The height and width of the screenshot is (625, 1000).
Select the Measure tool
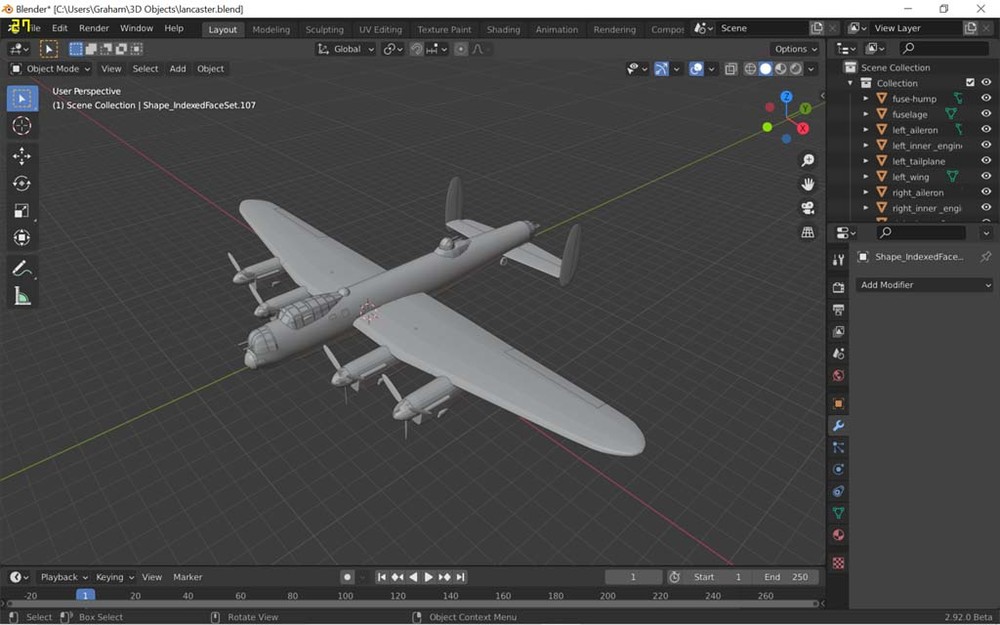pos(22,295)
